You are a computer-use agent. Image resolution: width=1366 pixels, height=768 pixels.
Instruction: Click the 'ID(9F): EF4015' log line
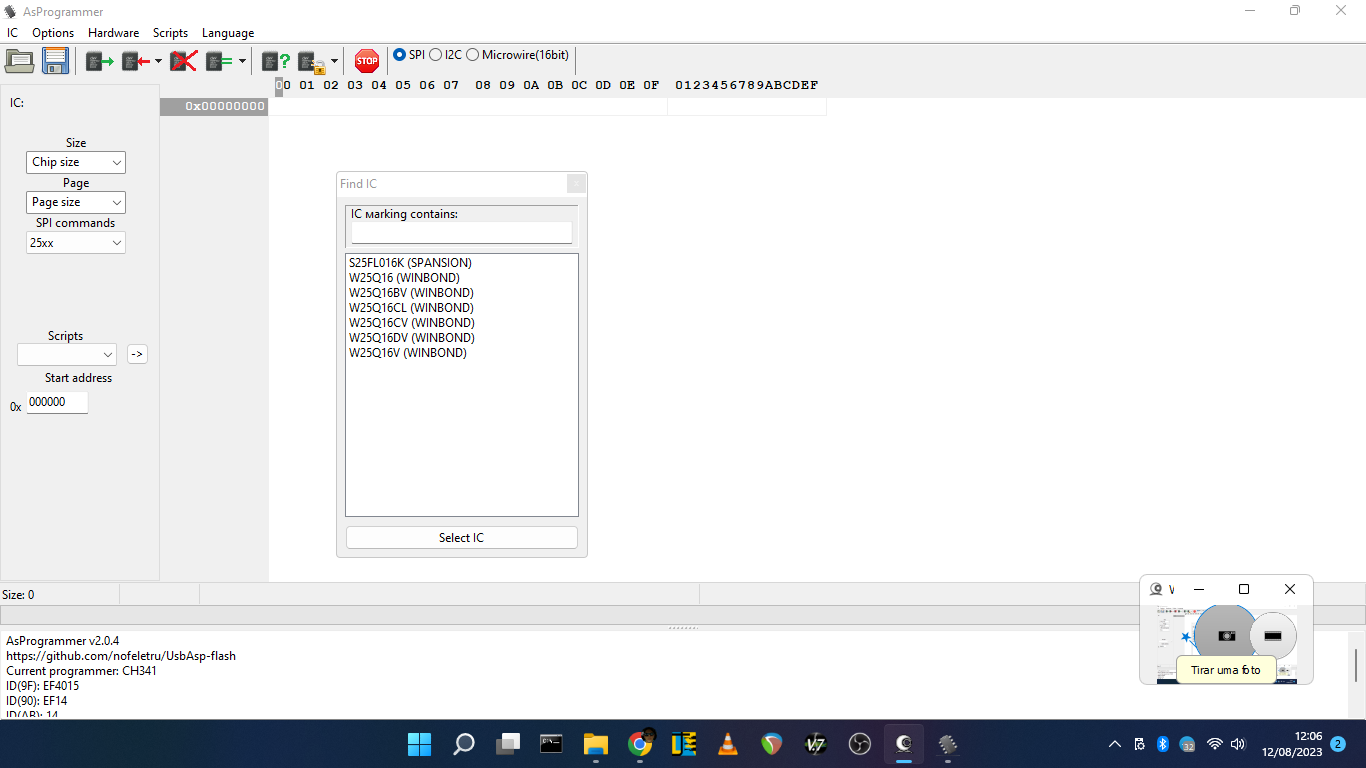[42, 686]
